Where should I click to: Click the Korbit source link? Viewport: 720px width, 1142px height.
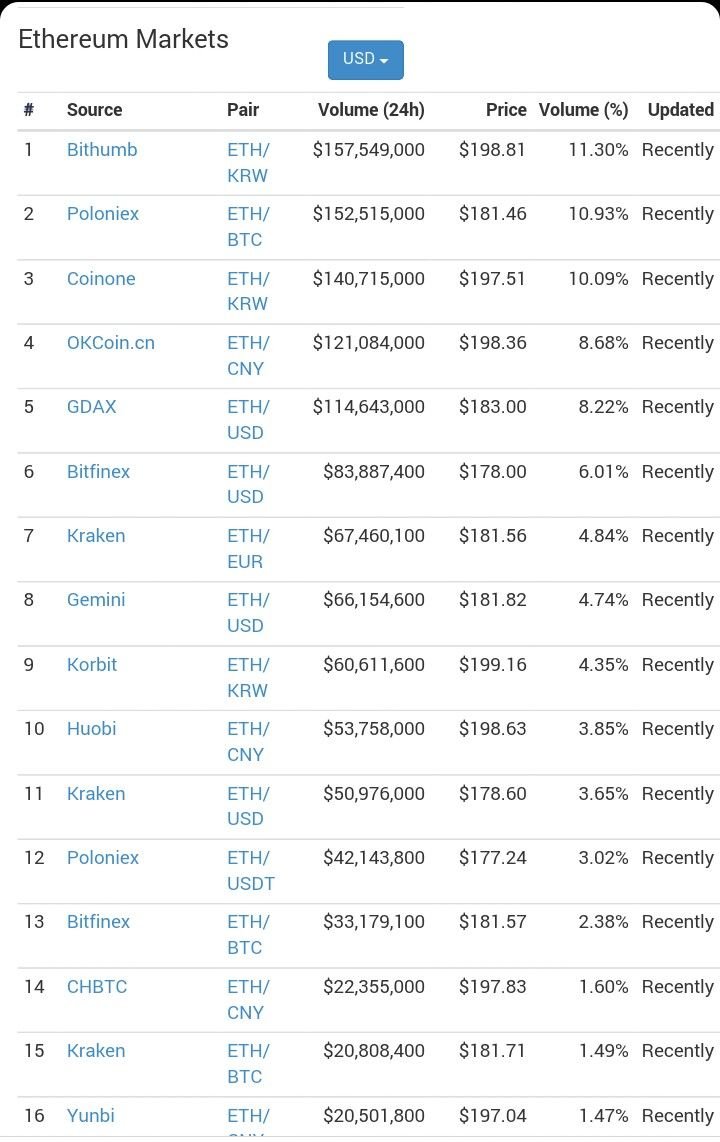pyautogui.click(x=92, y=665)
